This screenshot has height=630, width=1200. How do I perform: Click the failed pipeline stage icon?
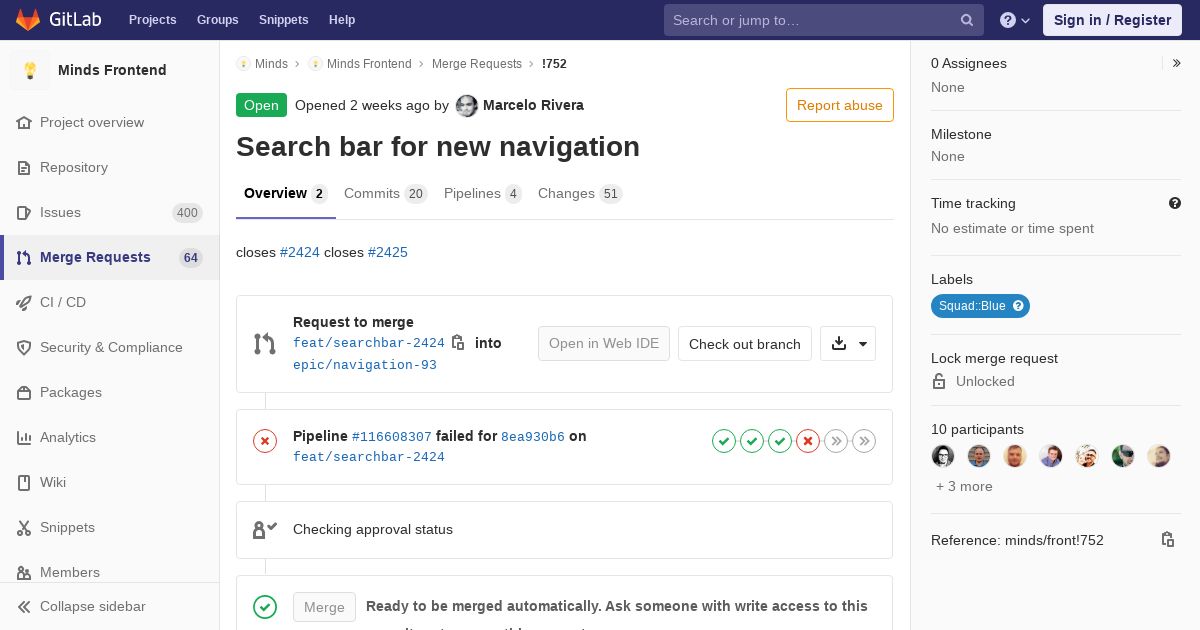tap(808, 441)
